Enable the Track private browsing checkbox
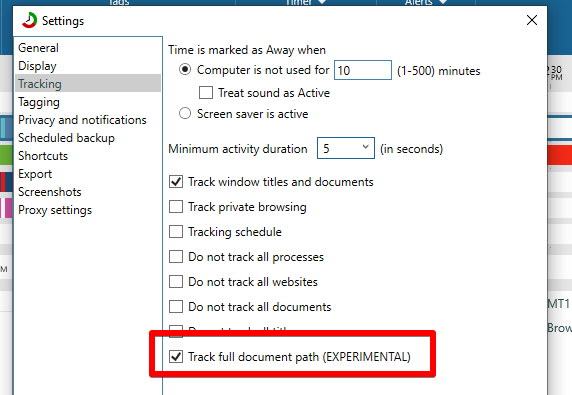This screenshot has height=395, width=572. click(176, 207)
